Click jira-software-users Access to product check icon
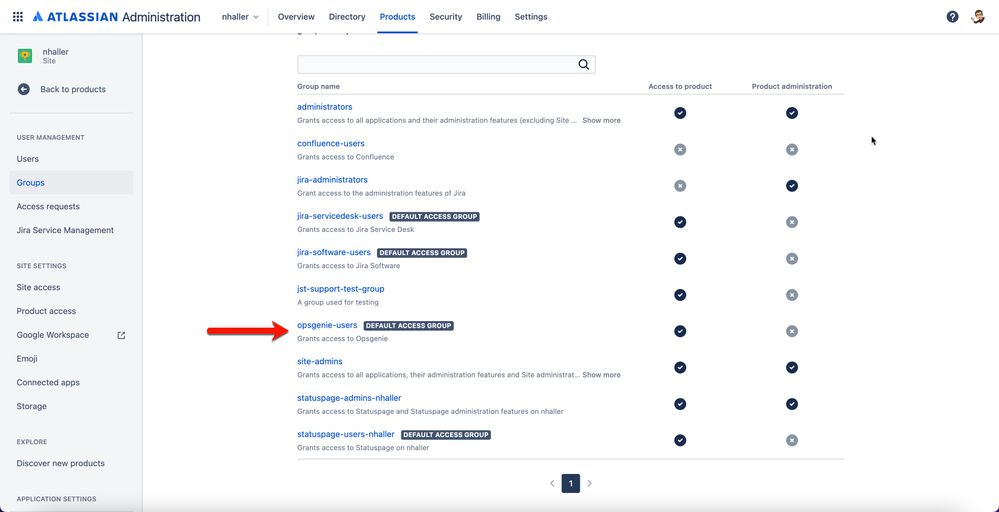 point(680,259)
